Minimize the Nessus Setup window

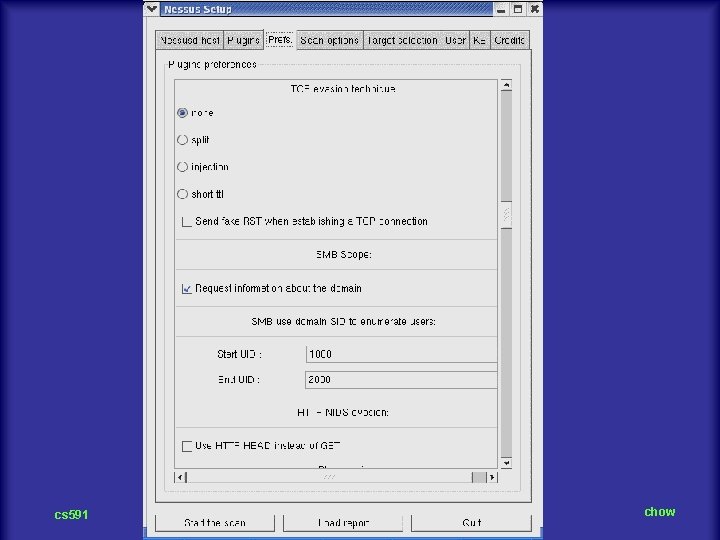(x=501, y=9)
